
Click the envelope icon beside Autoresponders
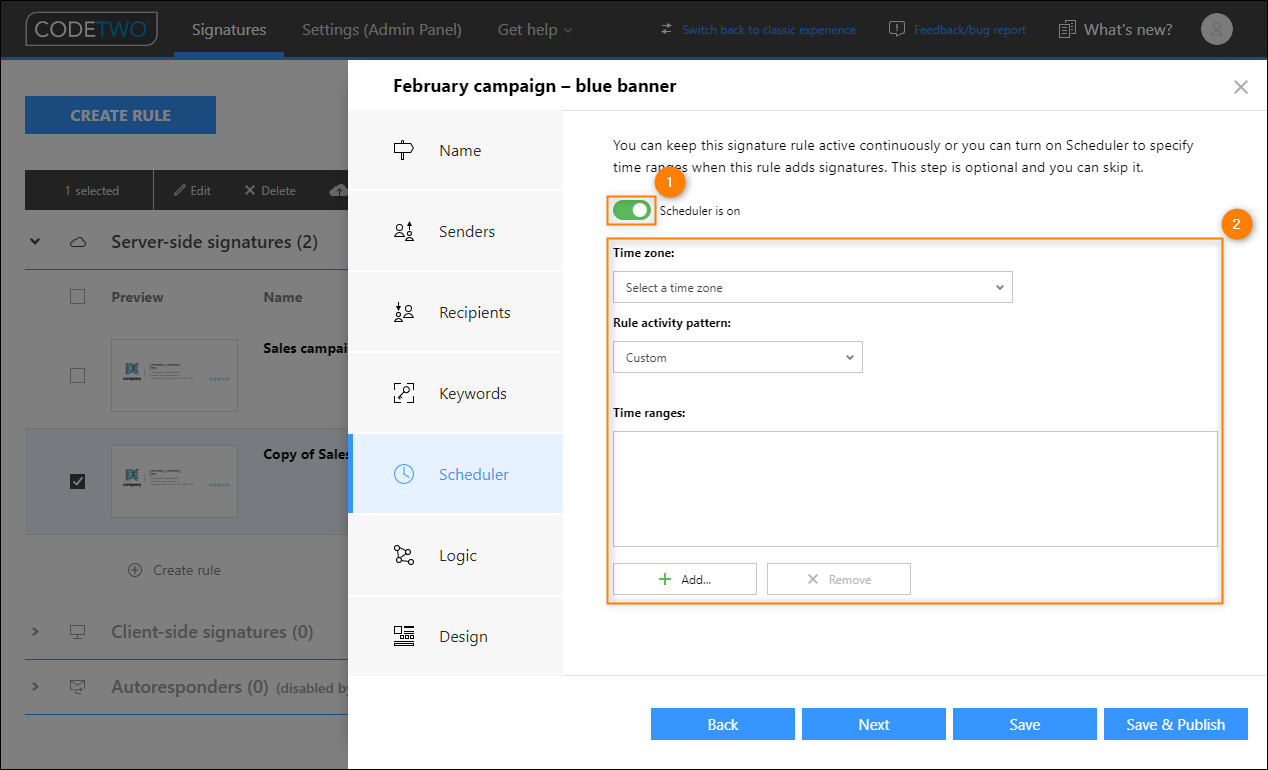tap(77, 687)
